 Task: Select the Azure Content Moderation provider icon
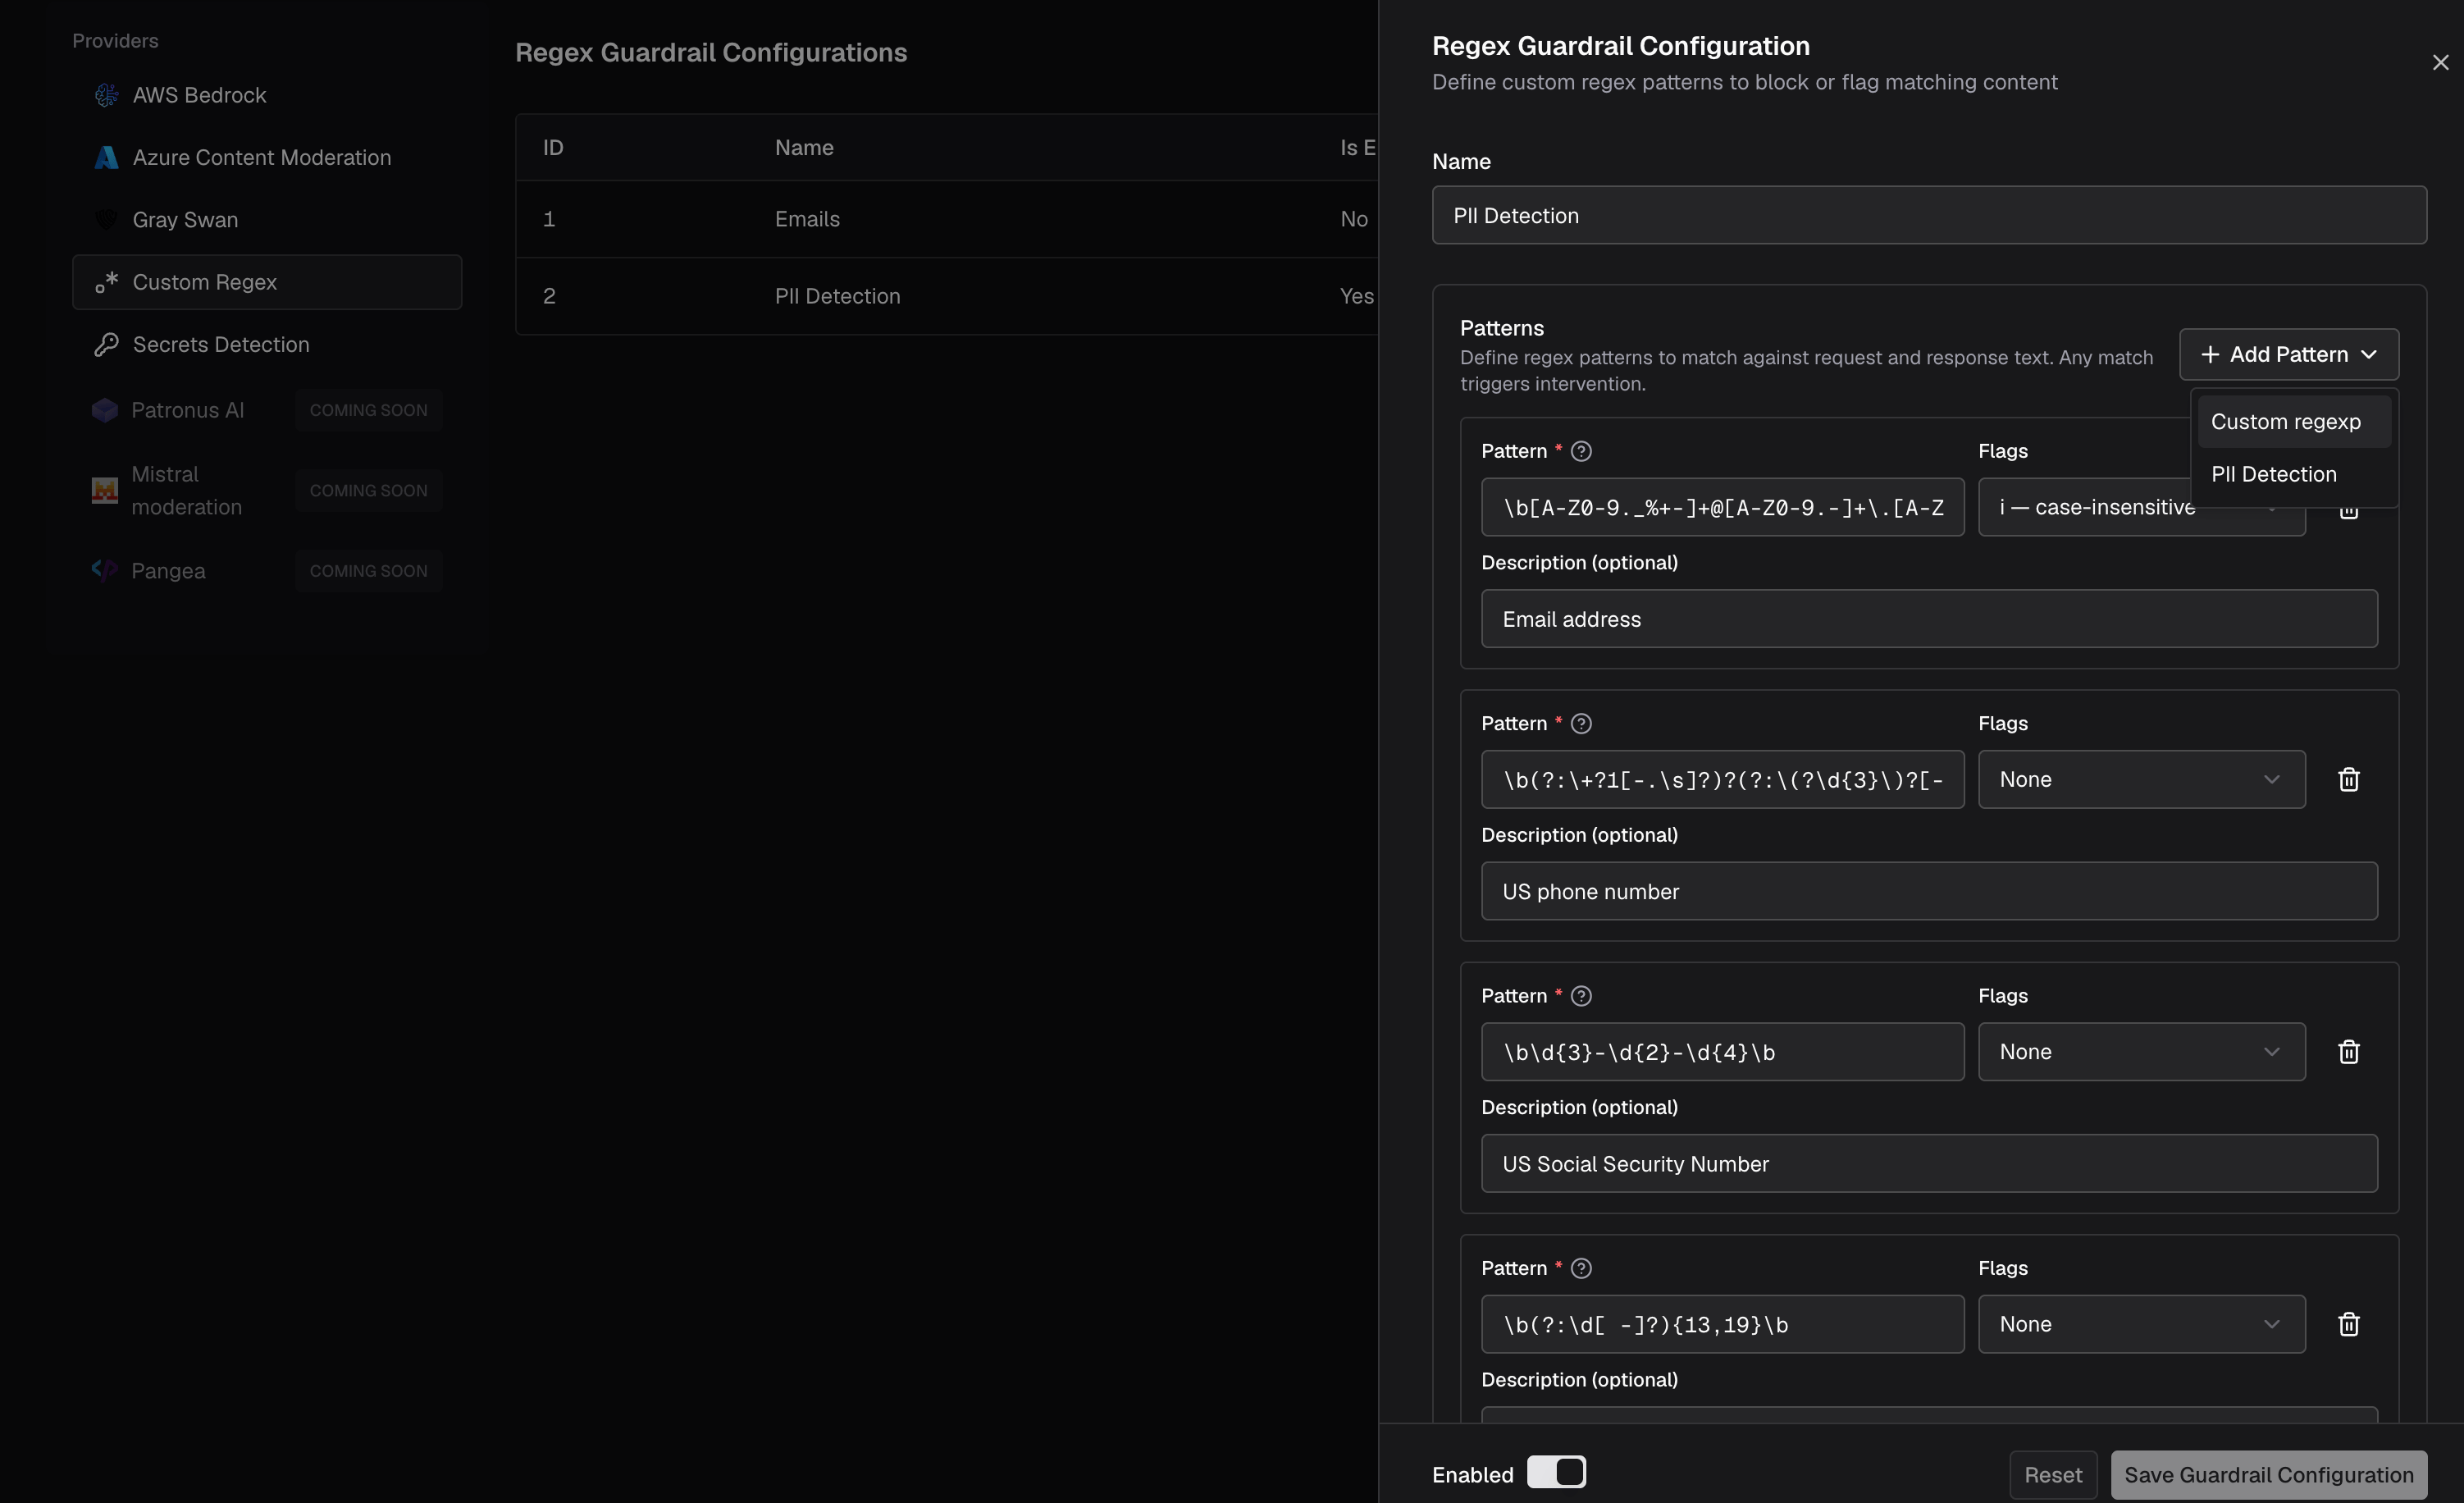(106, 157)
